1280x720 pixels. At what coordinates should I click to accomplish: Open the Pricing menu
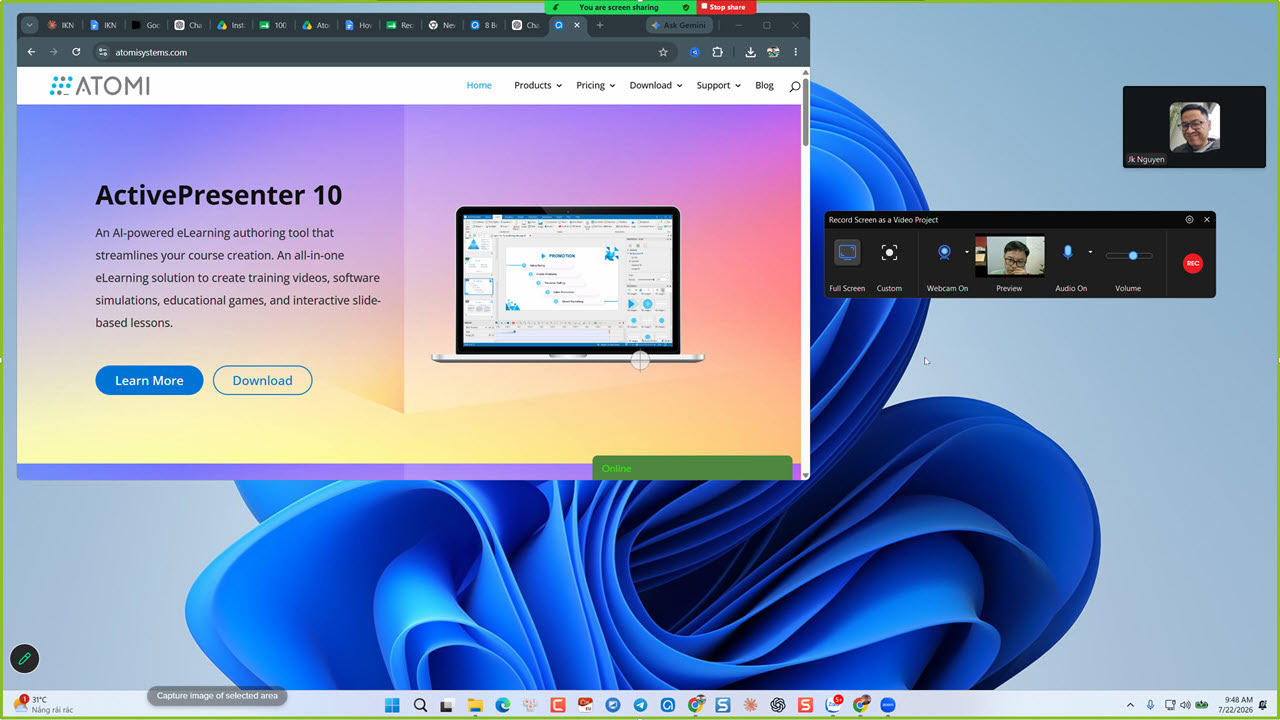coord(596,85)
